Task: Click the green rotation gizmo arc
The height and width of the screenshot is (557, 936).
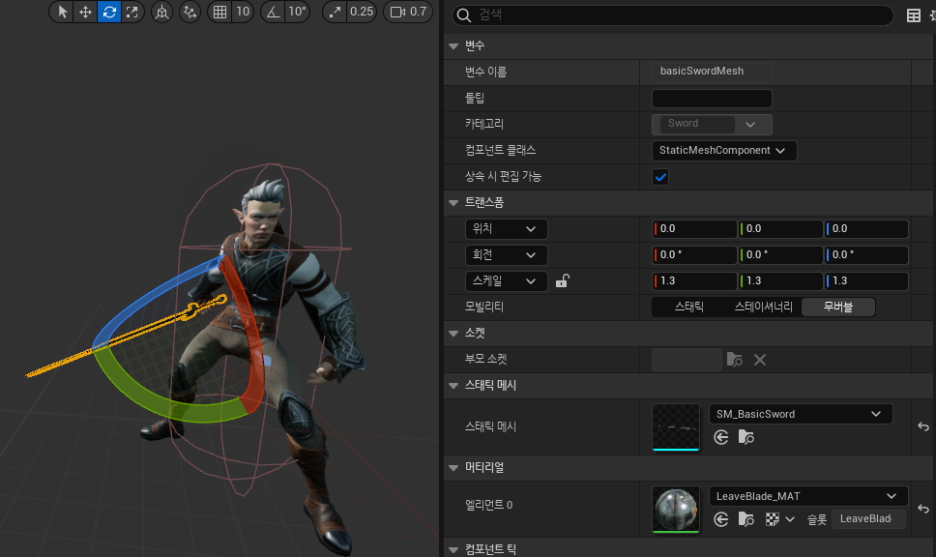Action: [161, 399]
